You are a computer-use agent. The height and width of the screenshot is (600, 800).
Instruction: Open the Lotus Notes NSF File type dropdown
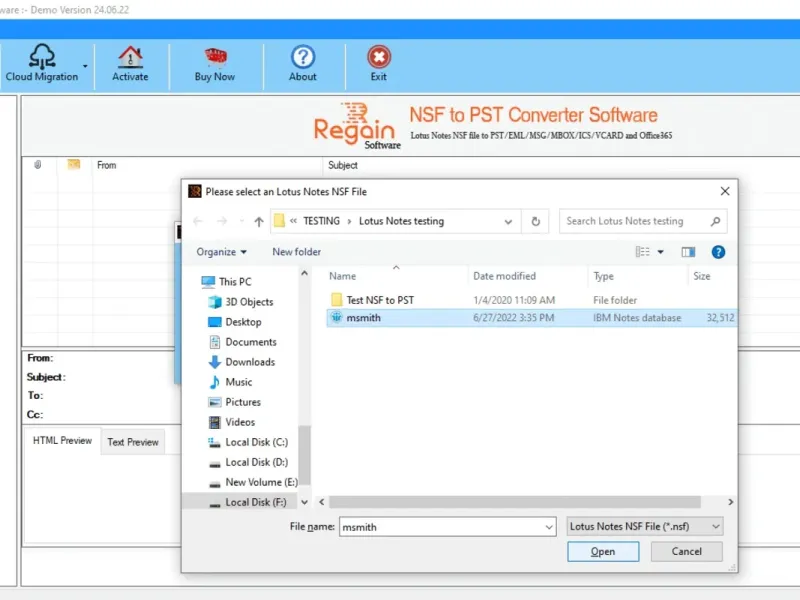click(x=644, y=527)
